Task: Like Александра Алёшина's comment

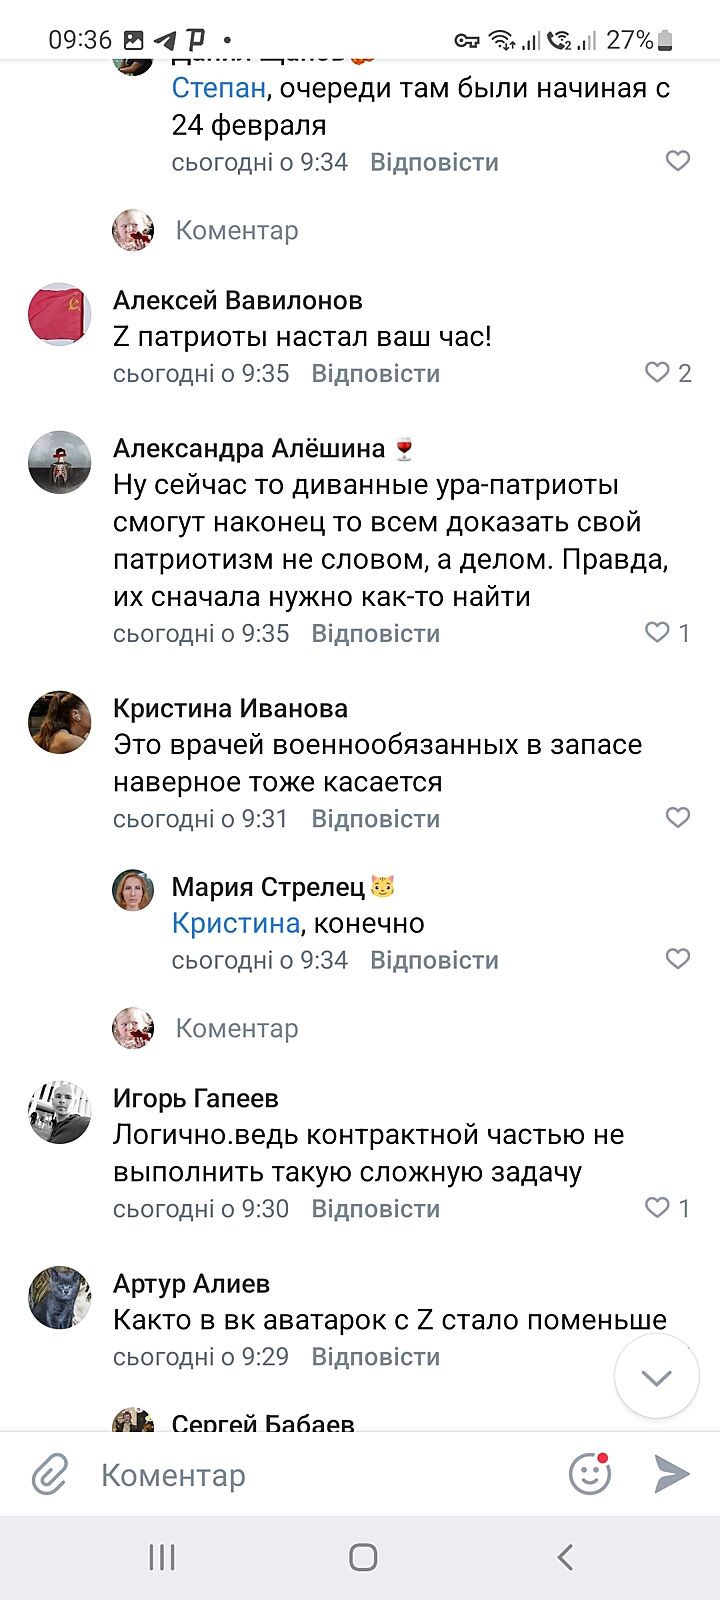Action: pyautogui.click(x=657, y=633)
